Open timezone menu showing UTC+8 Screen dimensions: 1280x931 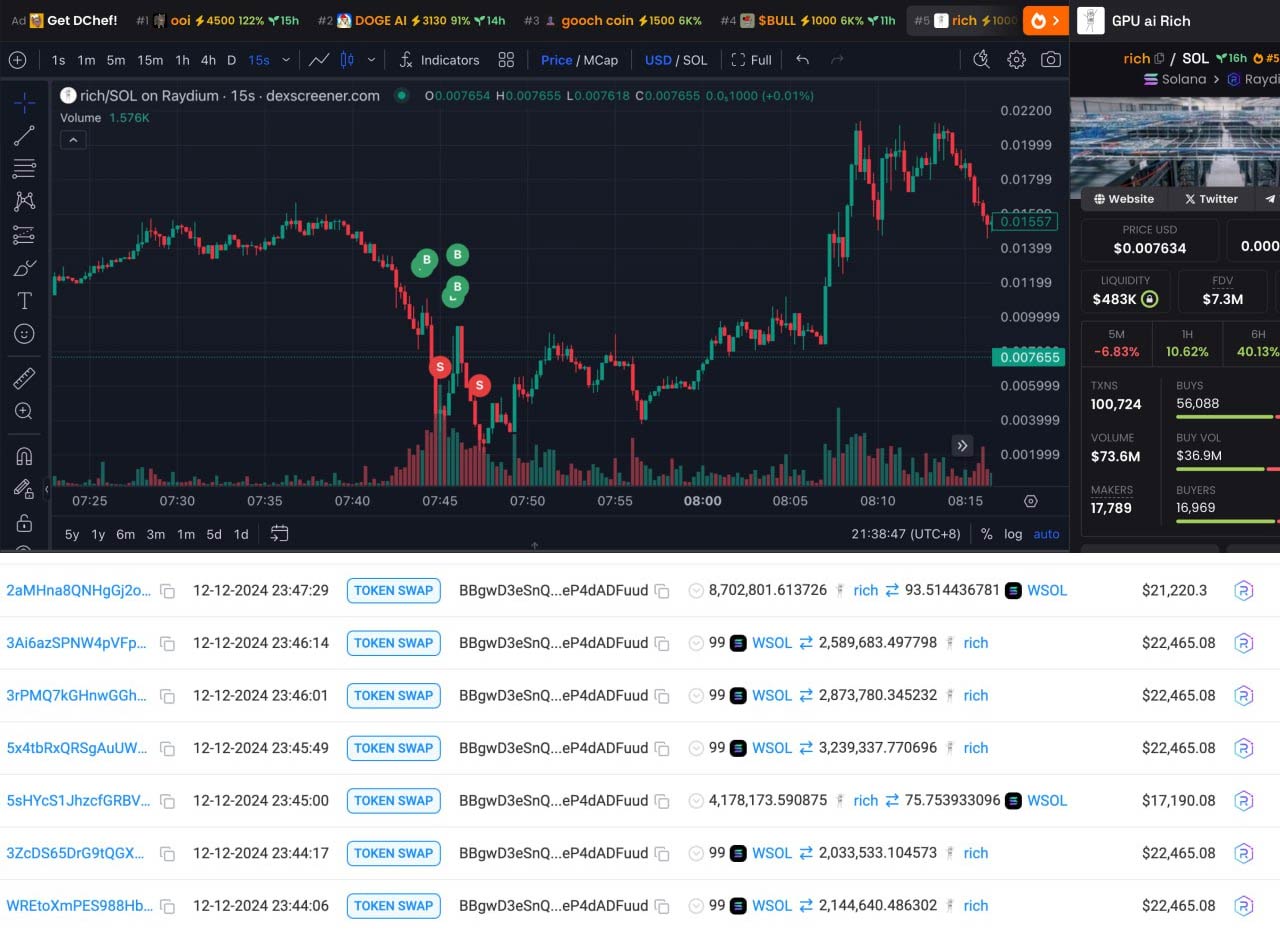coord(906,534)
